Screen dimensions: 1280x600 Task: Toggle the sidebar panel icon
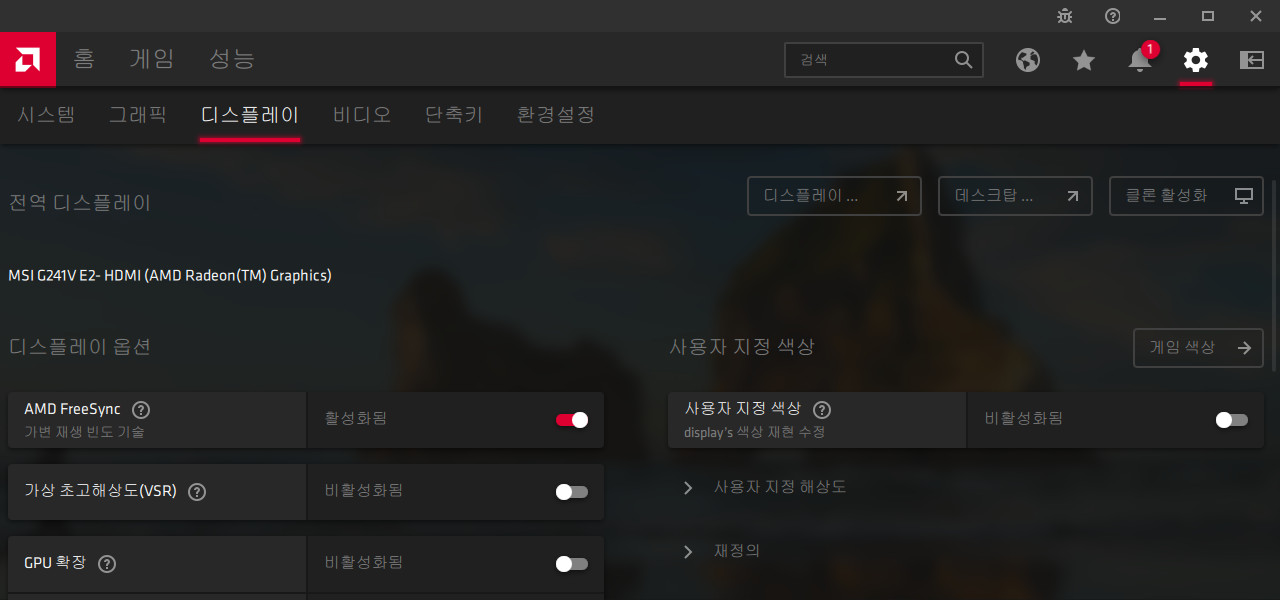click(1252, 60)
